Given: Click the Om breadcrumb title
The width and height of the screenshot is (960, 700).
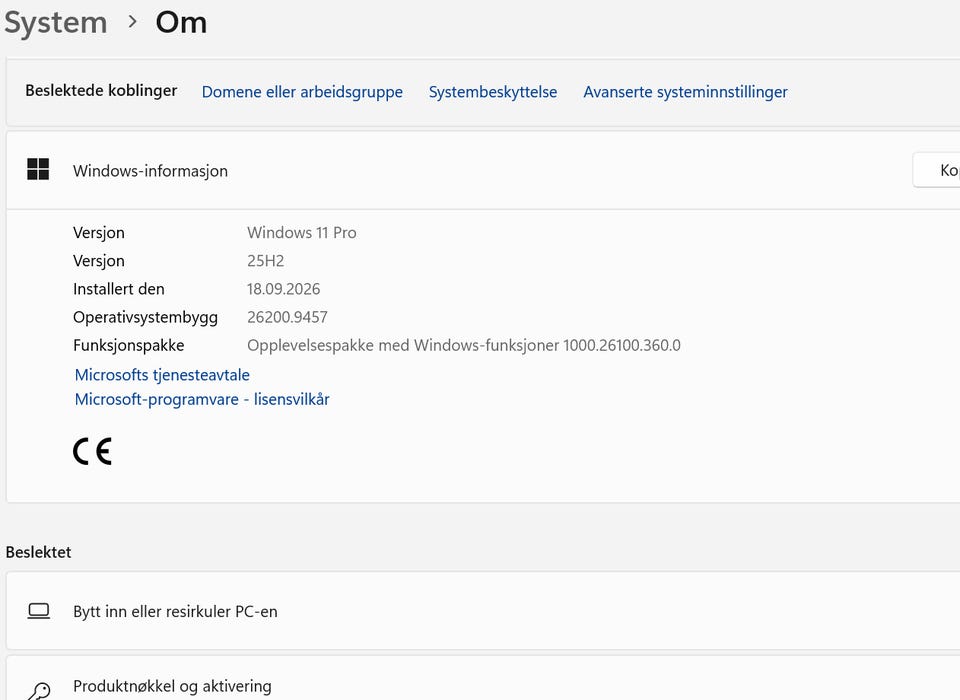Looking at the screenshot, I should click(x=181, y=23).
